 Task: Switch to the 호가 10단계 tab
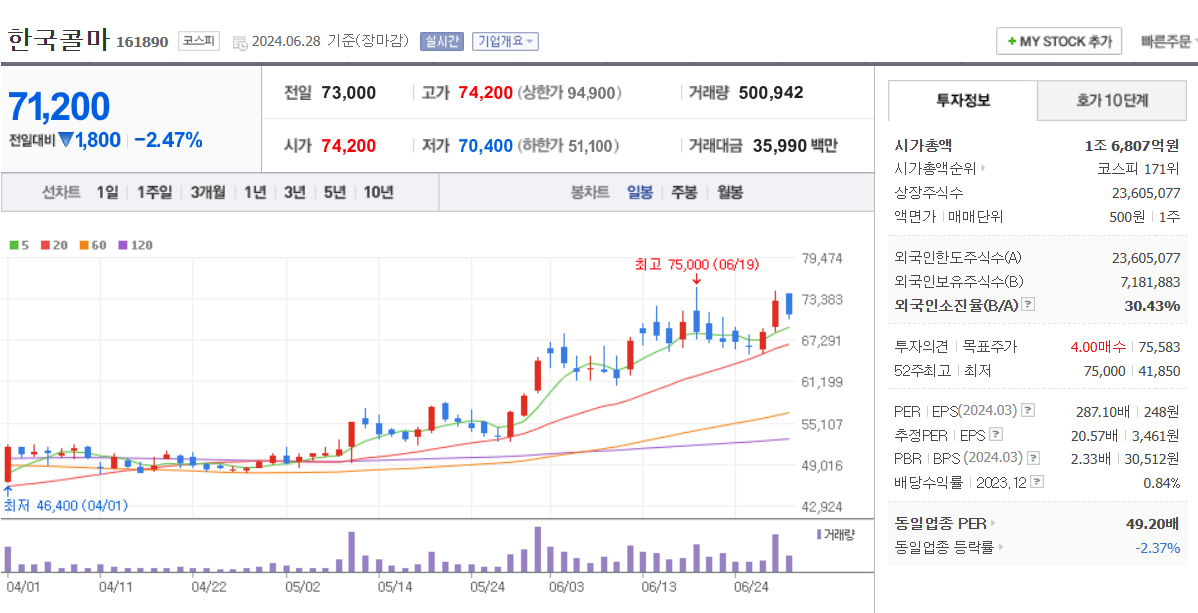1112,100
